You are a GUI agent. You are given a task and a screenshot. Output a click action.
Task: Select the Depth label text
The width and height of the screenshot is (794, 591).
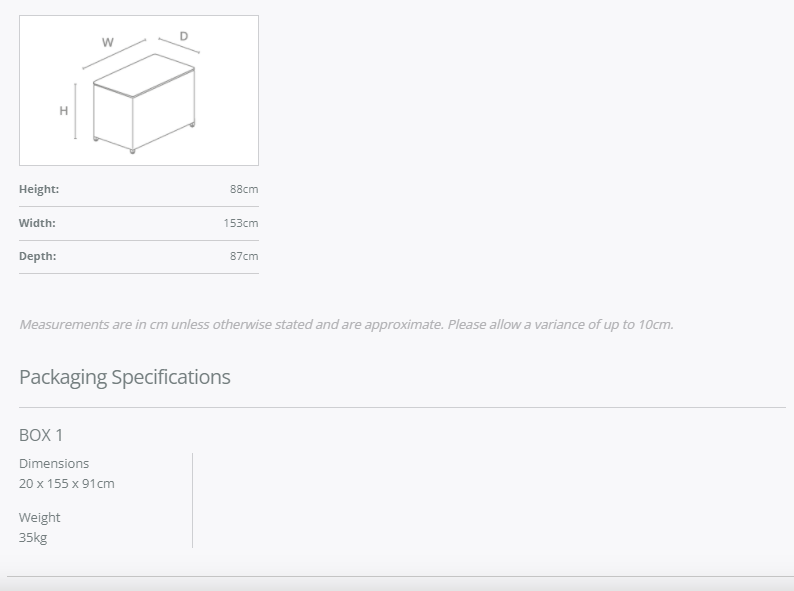point(37,256)
